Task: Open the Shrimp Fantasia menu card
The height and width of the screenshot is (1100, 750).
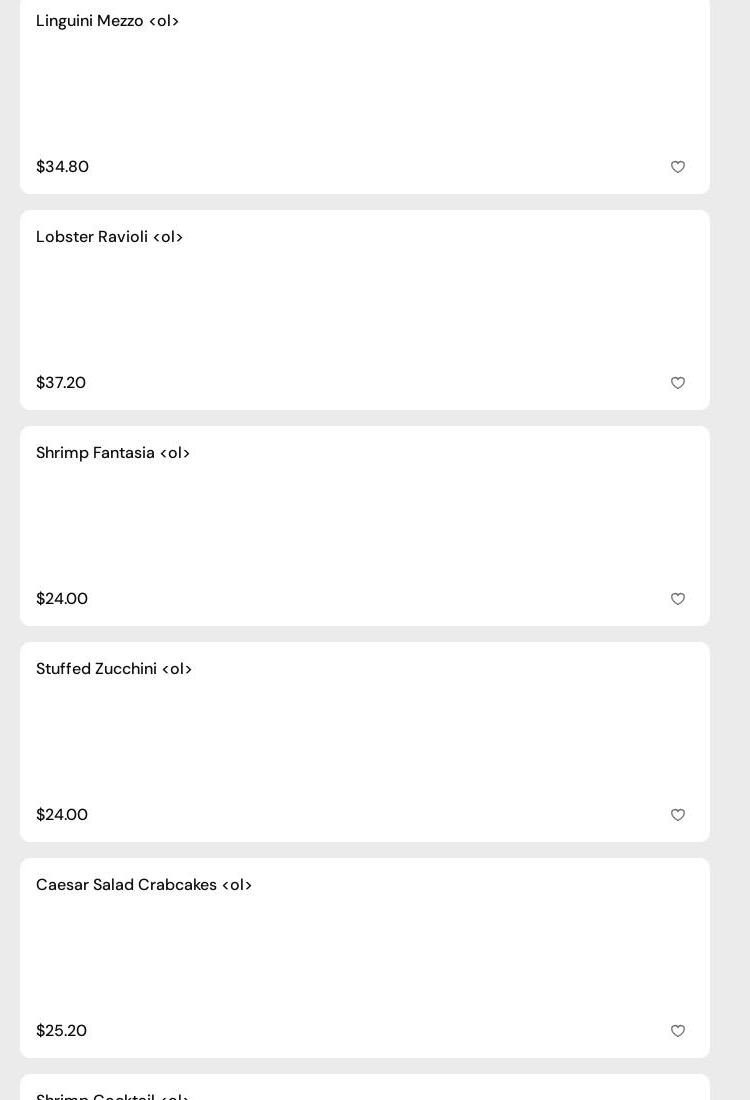Action: pos(365,526)
